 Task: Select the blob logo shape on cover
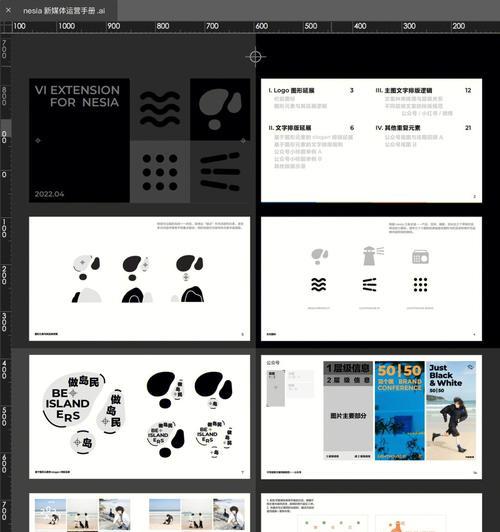(x=220, y=109)
